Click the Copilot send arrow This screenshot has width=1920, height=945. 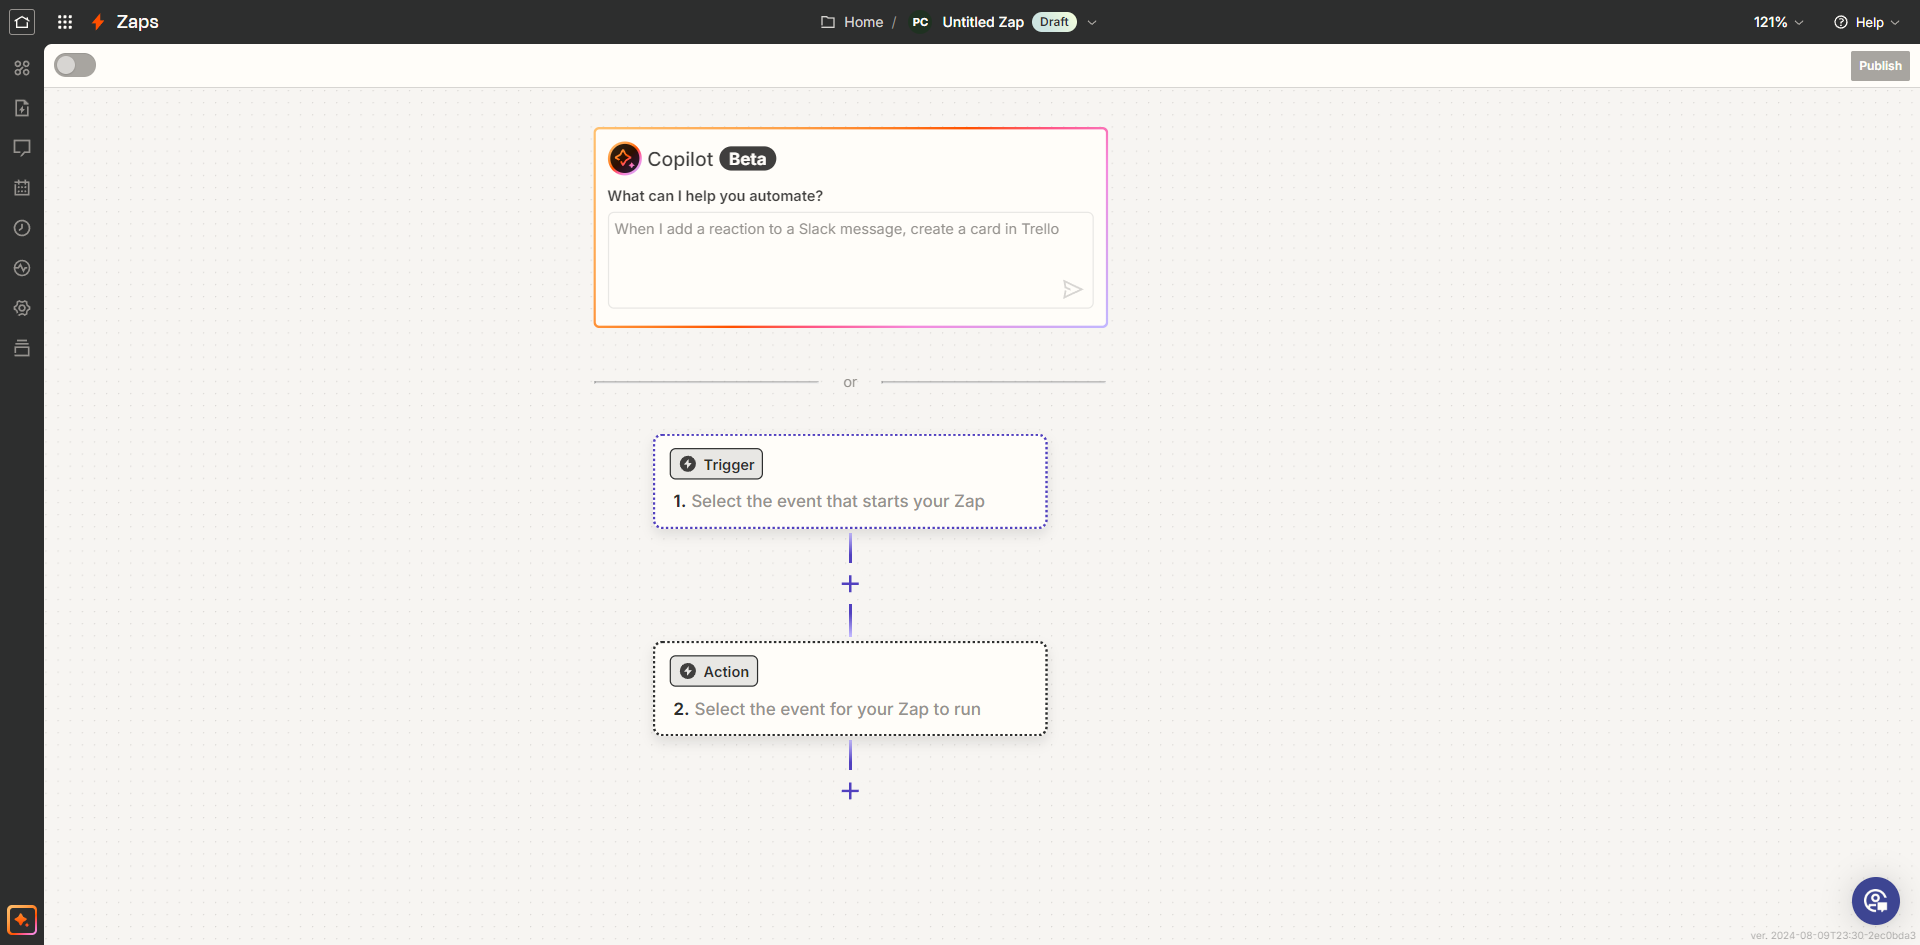(x=1072, y=290)
